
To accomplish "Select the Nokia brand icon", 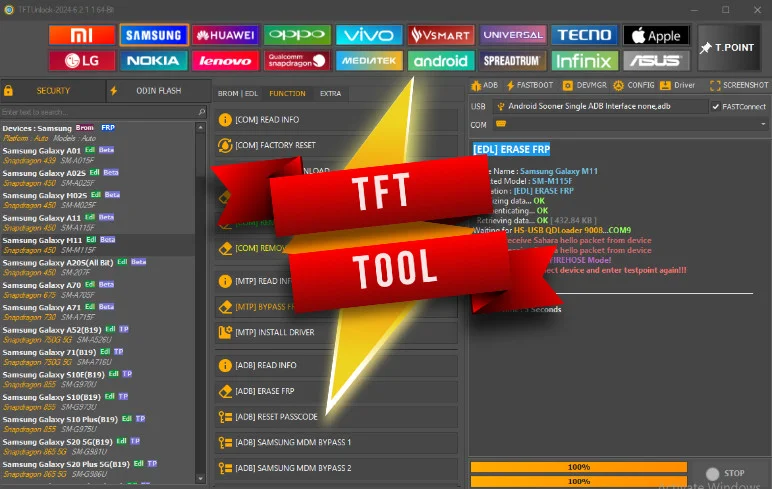I will (x=153, y=61).
